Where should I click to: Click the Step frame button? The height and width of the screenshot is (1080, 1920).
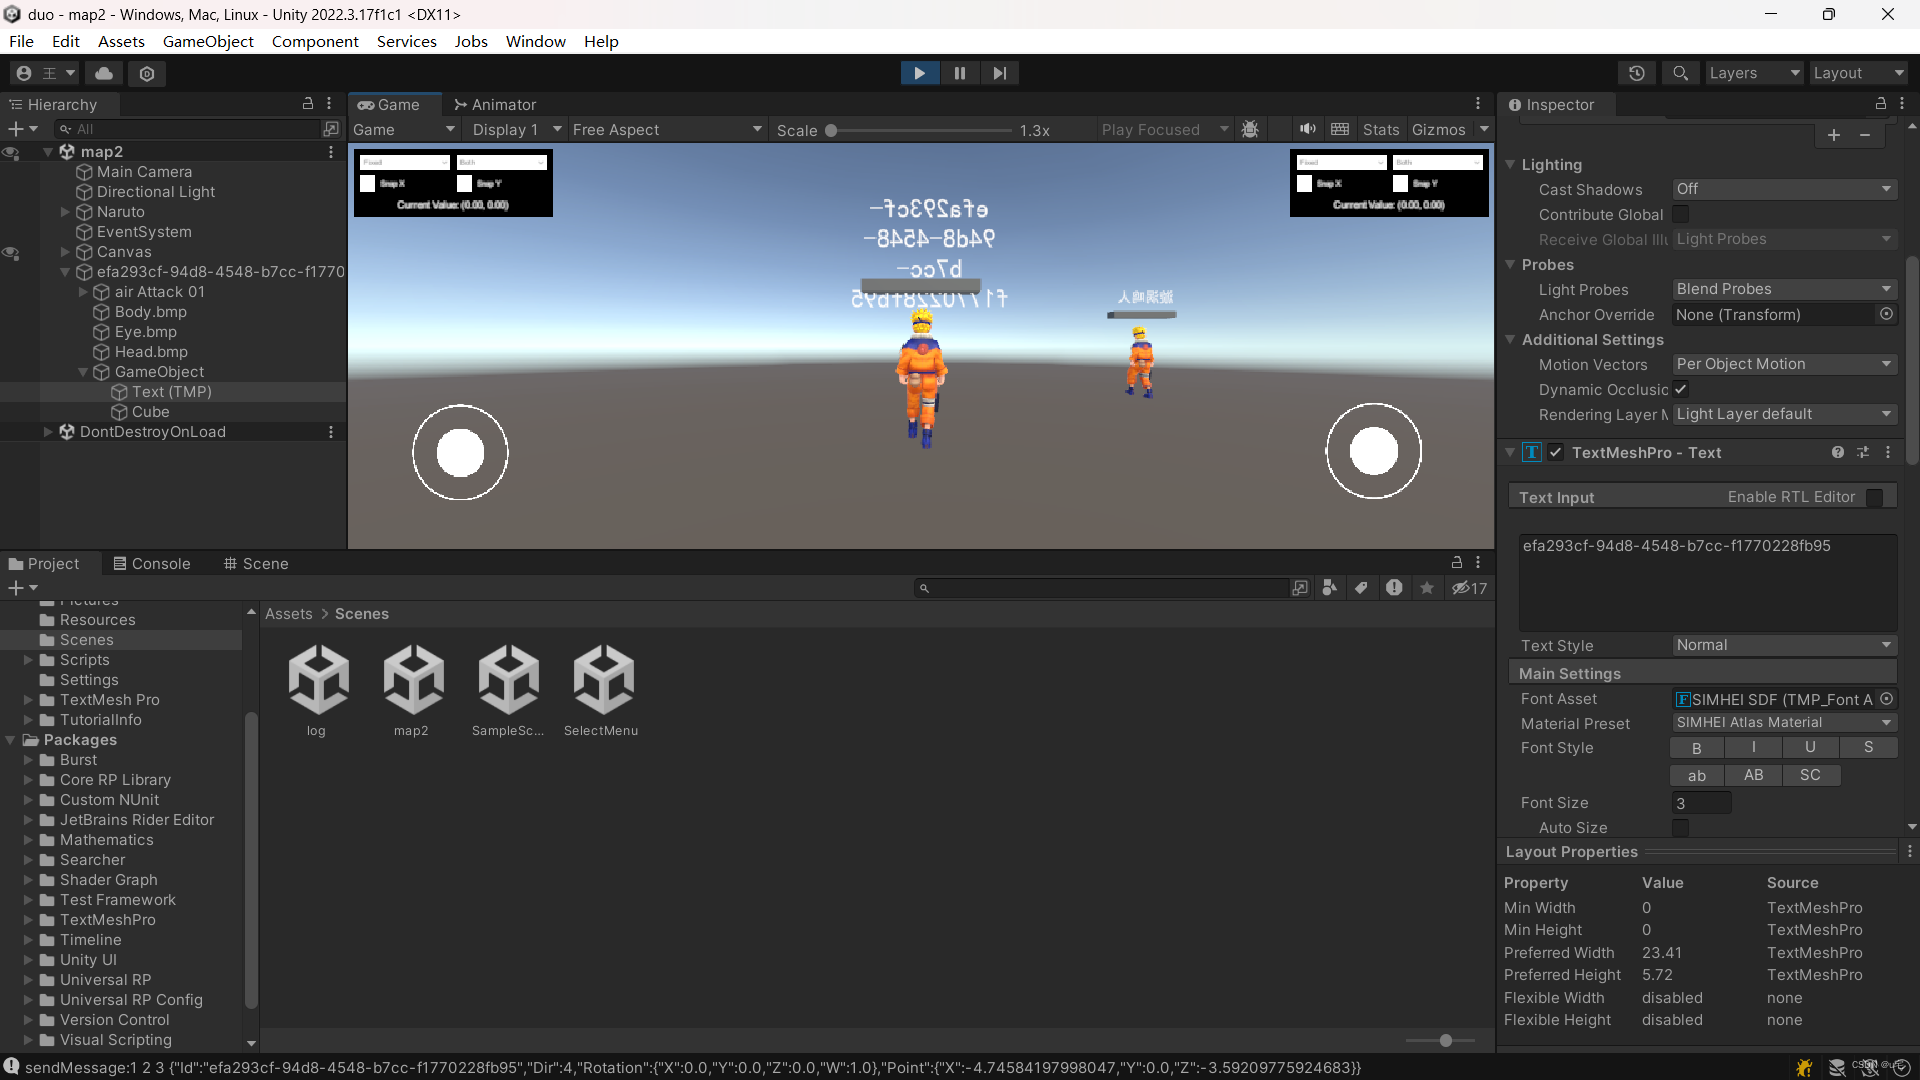[x=999, y=73]
